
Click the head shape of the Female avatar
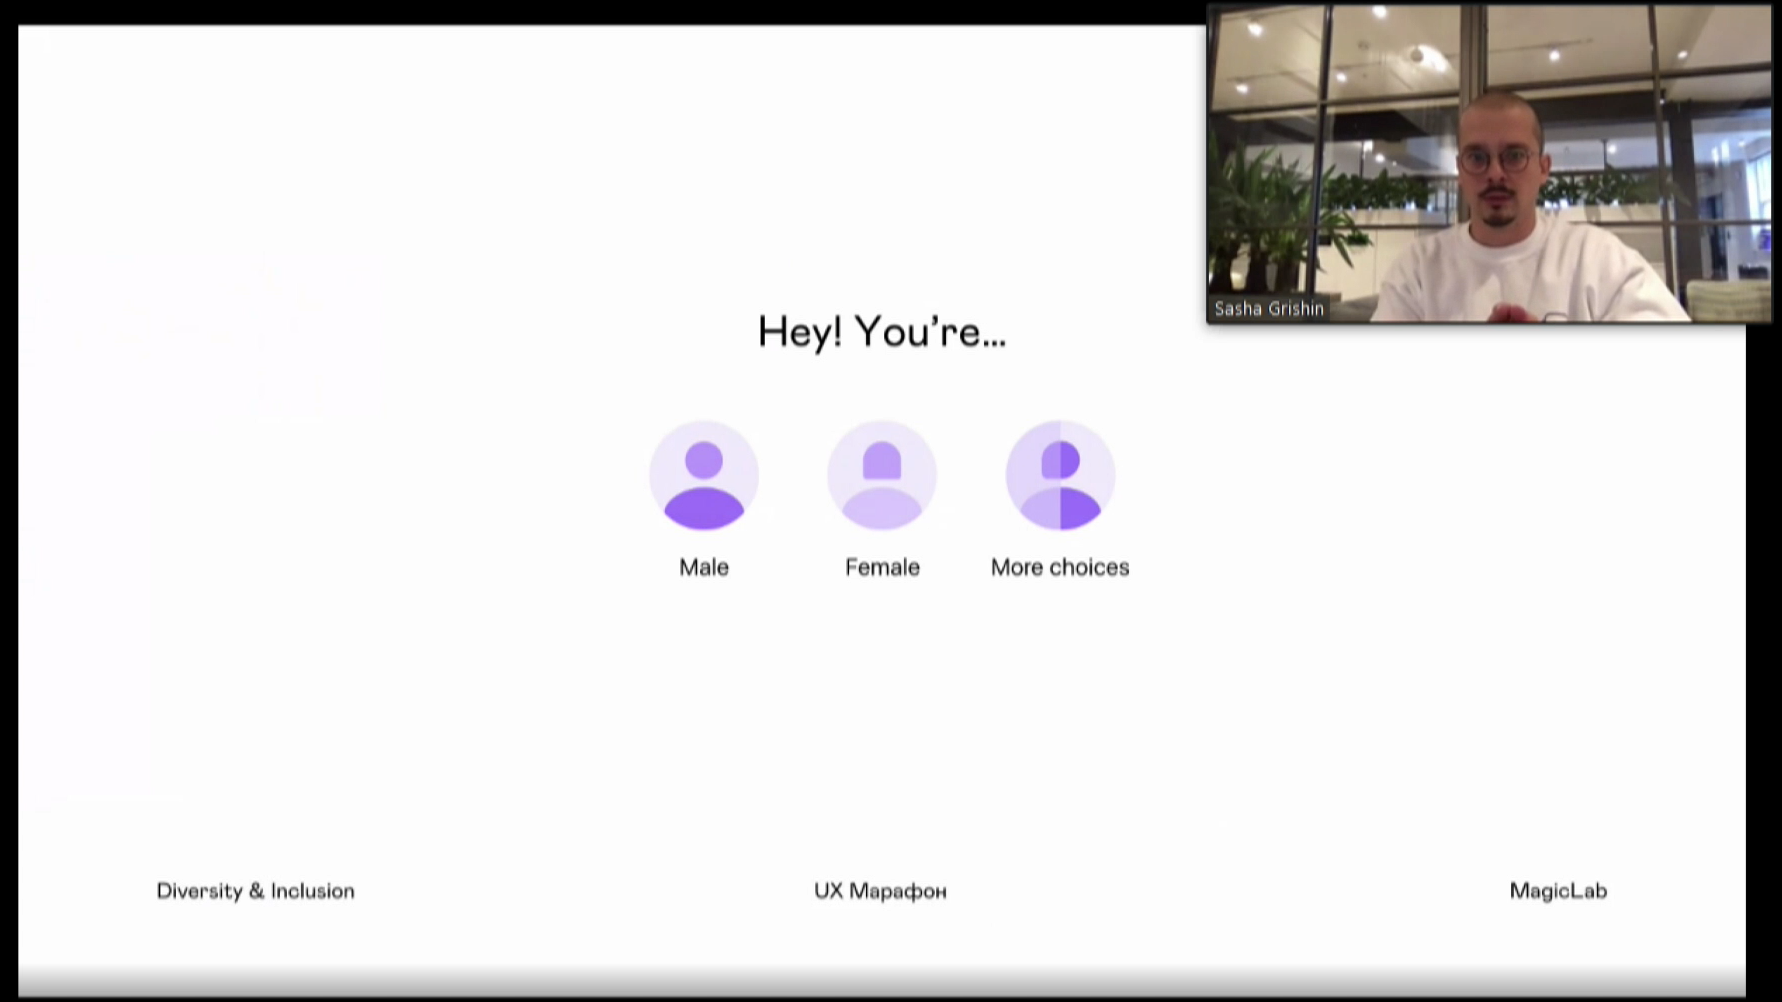pos(881,462)
